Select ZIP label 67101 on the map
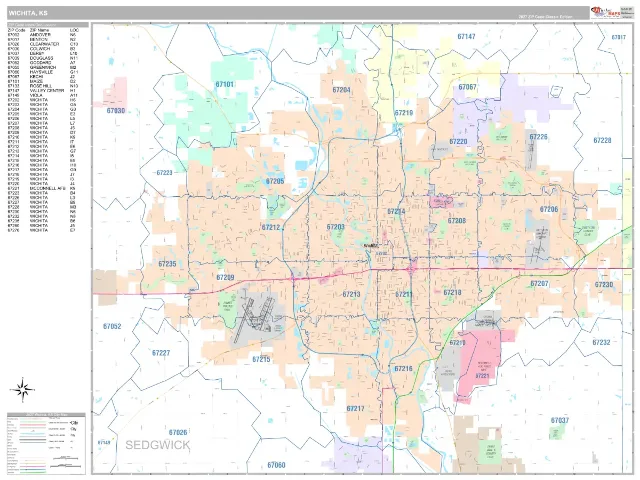Viewport: 640px width, 480px height. (x=224, y=84)
